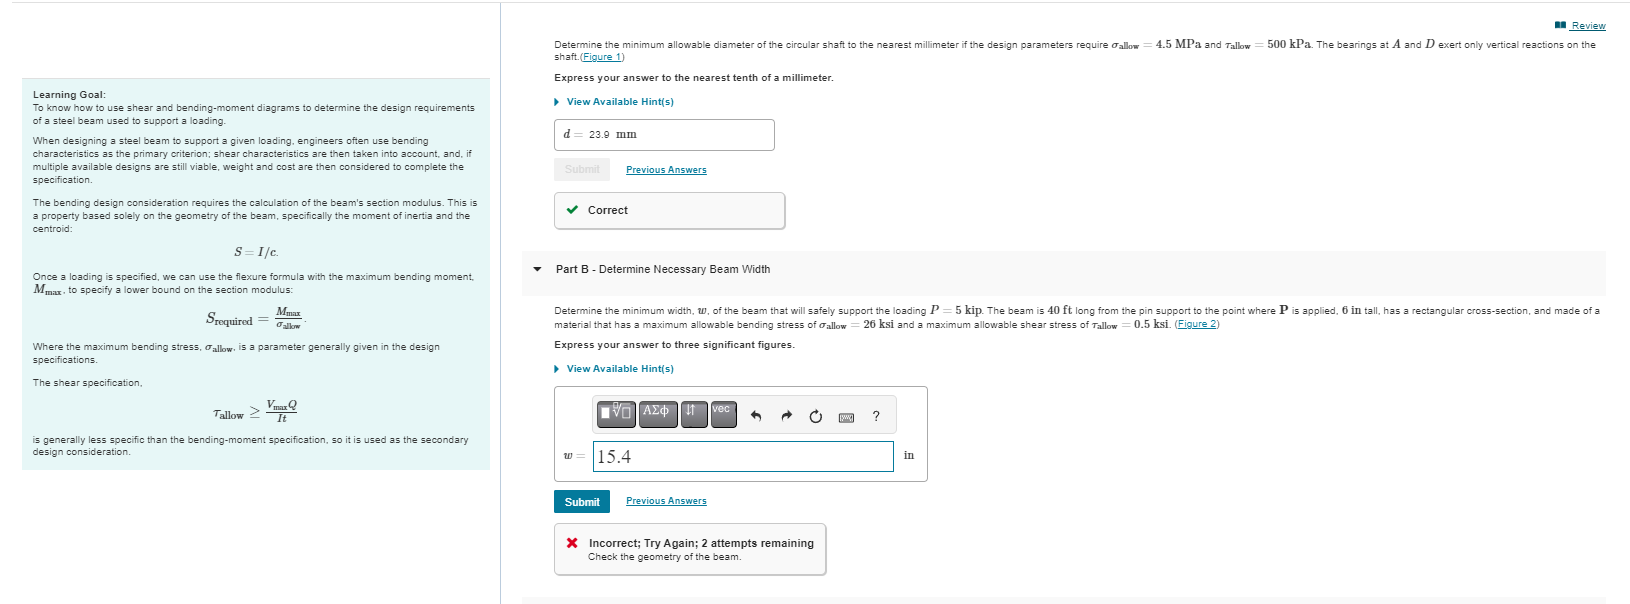Open Previous Answers for Part B

pyautogui.click(x=666, y=501)
